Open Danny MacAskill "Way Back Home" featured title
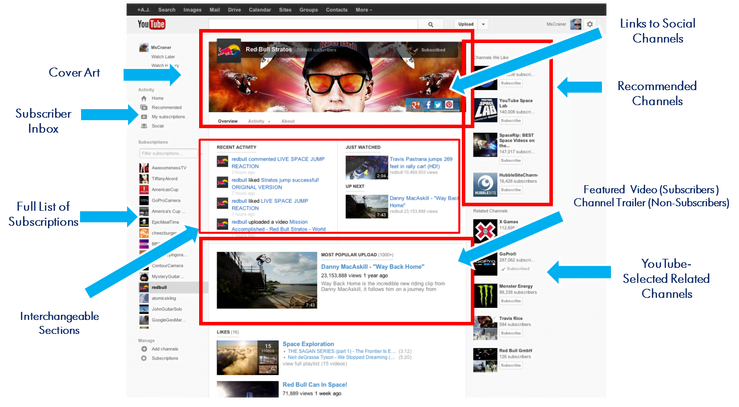The height and width of the screenshot is (407, 739). (372, 267)
